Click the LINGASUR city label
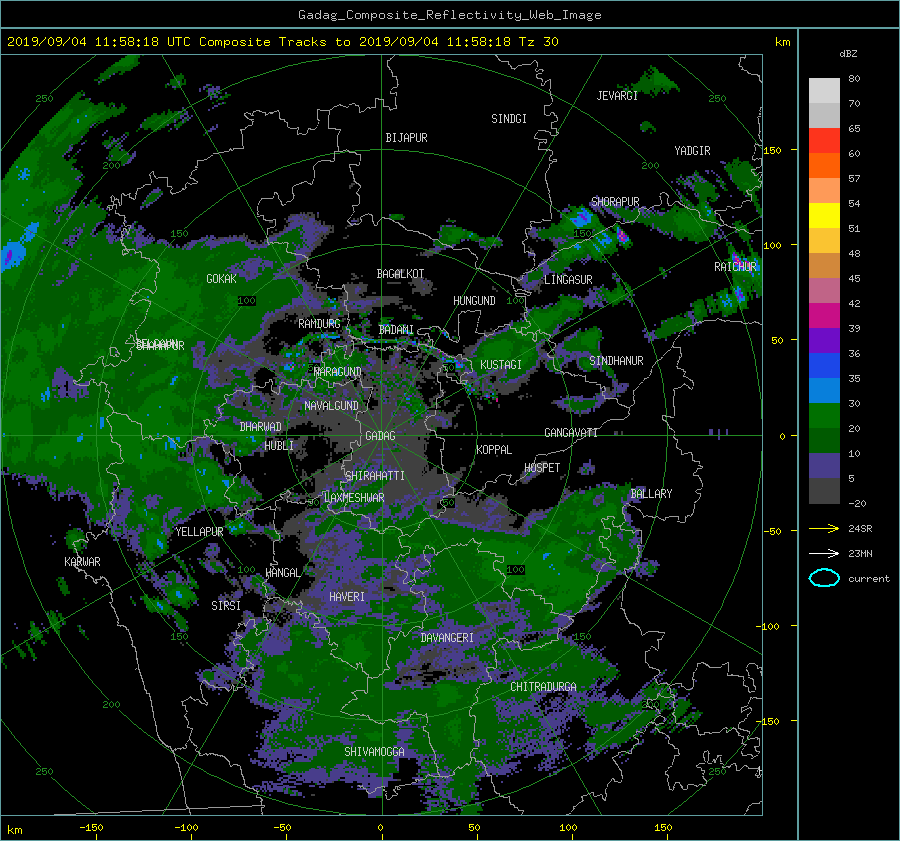This screenshot has height=841, width=900. tap(568, 280)
